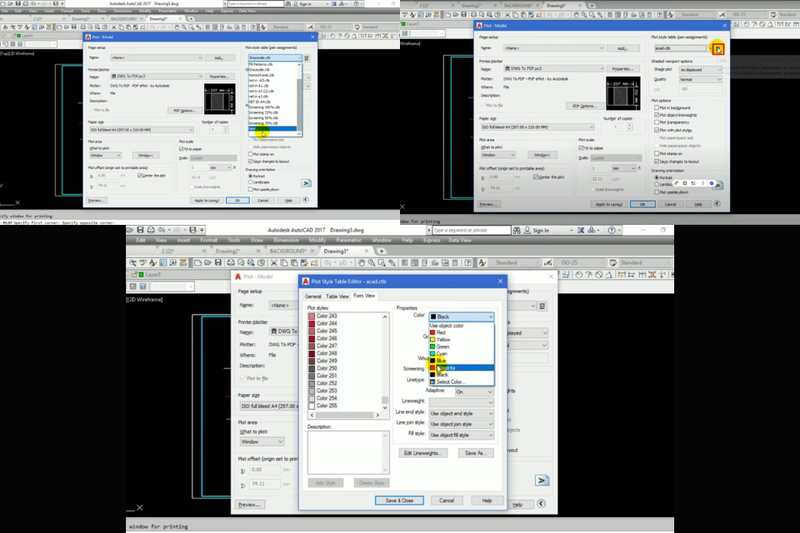
Task: Open Line end style dropdown
Action: (x=461, y=414)
